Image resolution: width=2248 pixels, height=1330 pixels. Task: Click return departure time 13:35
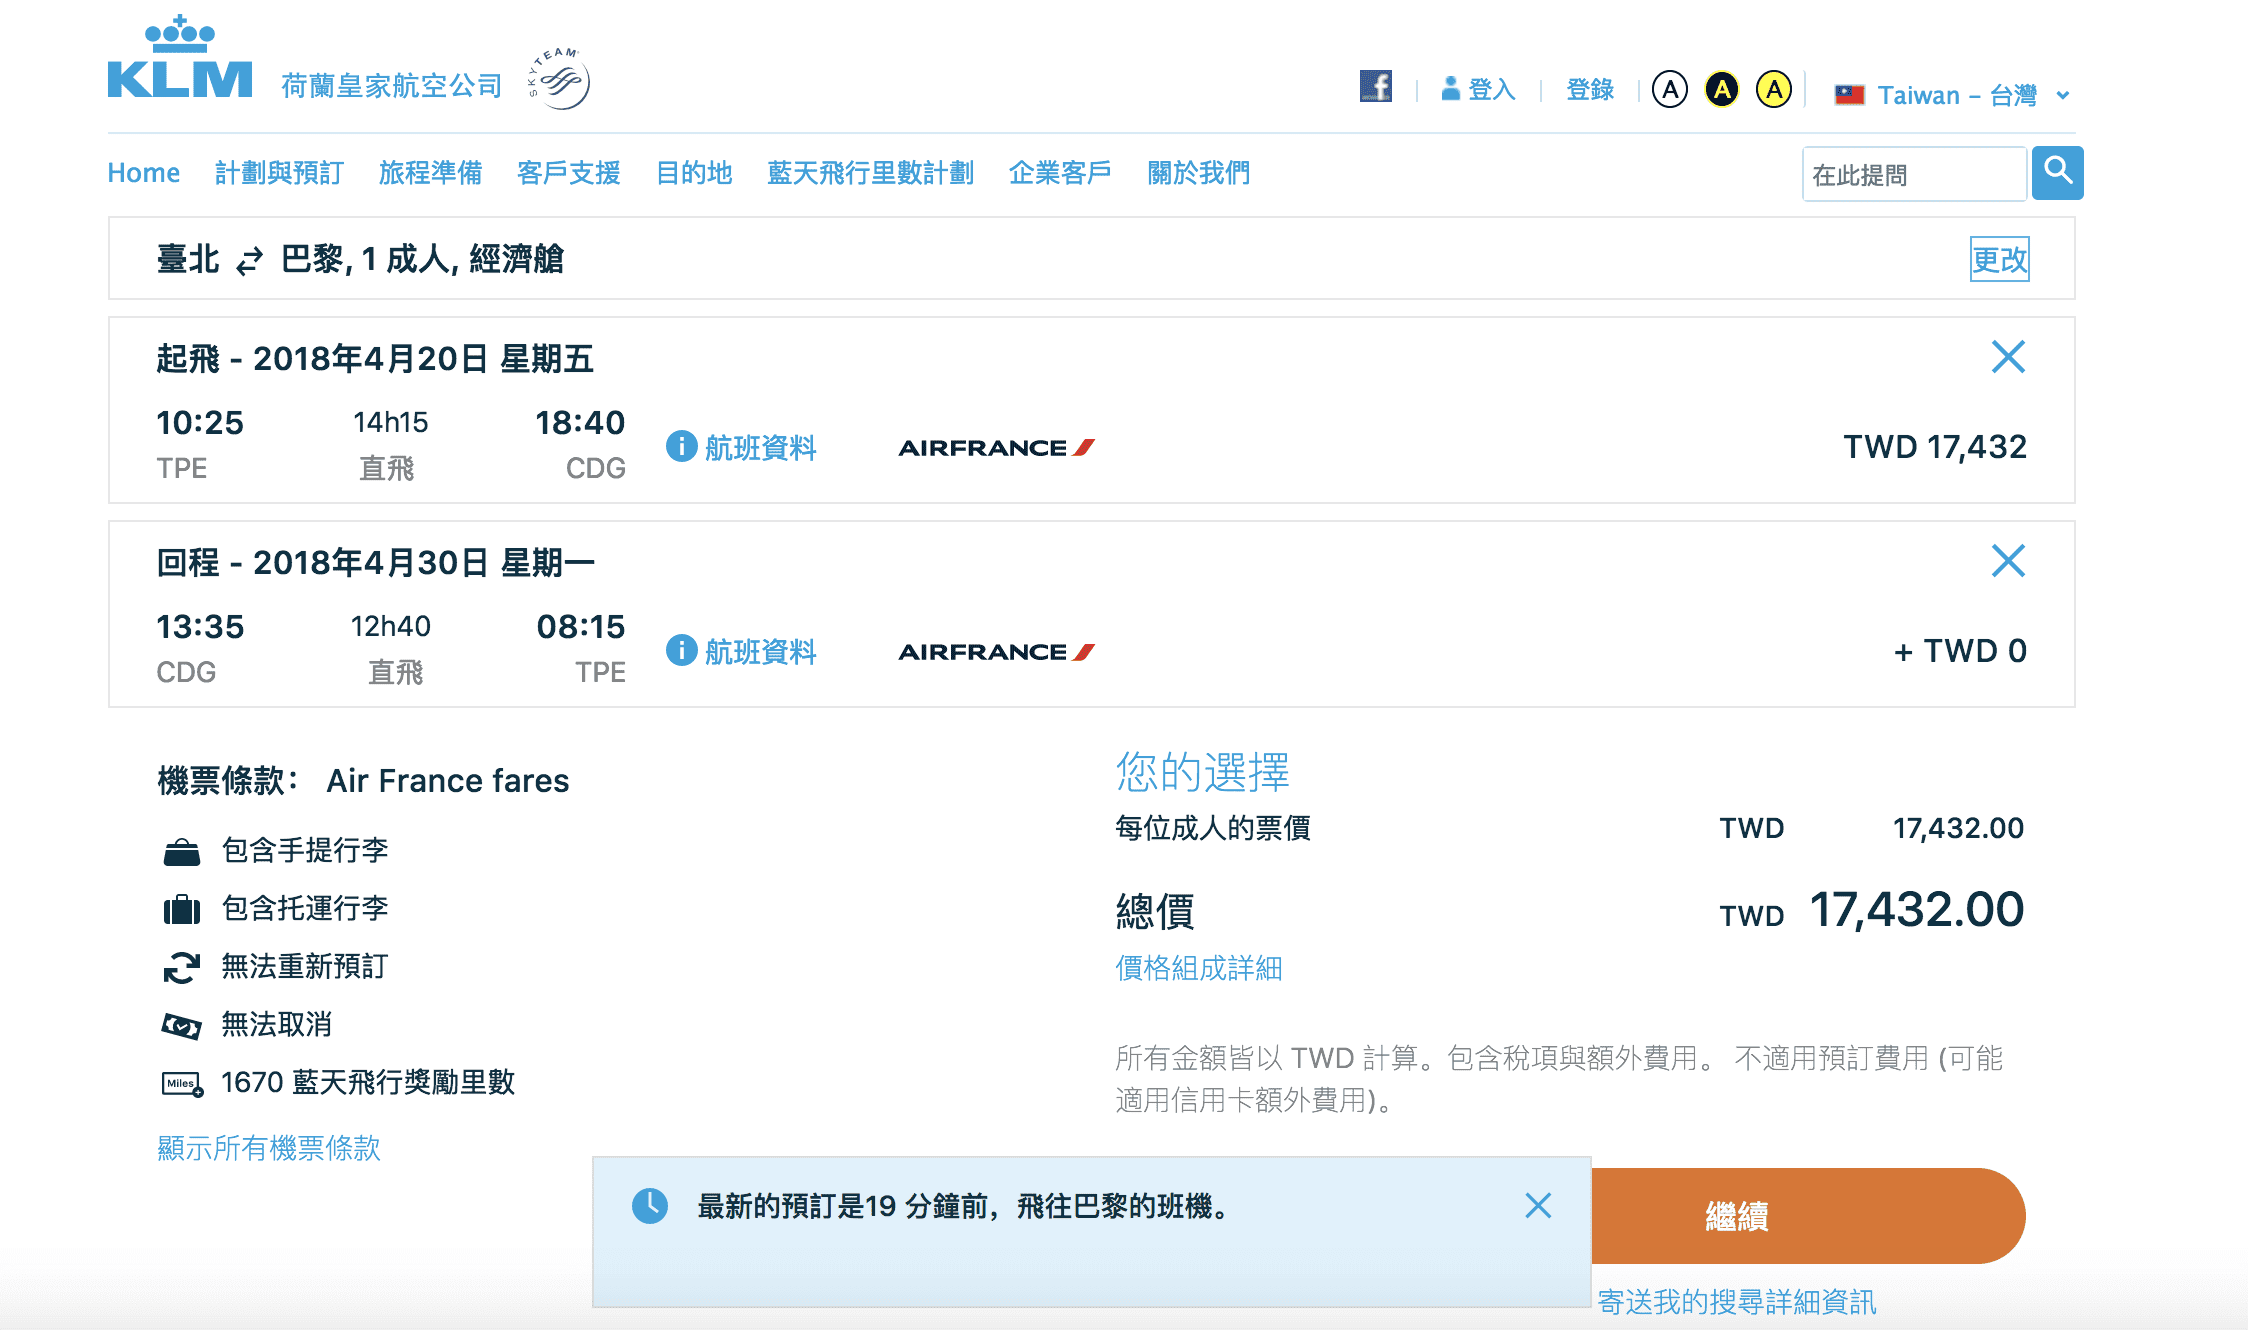point(200,627)
